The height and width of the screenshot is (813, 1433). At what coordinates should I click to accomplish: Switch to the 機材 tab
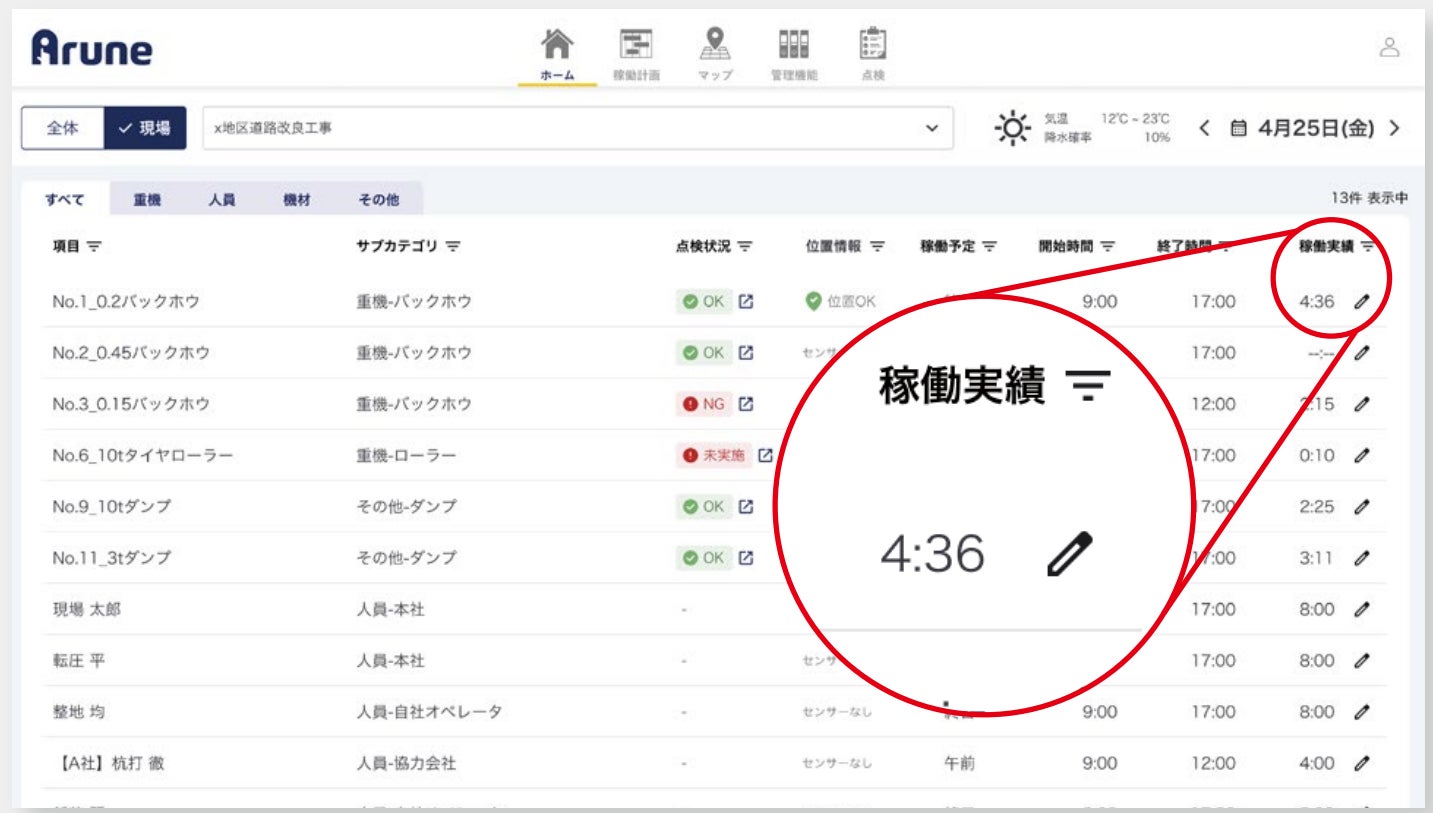pyautogui.click(x=297, y=199)
